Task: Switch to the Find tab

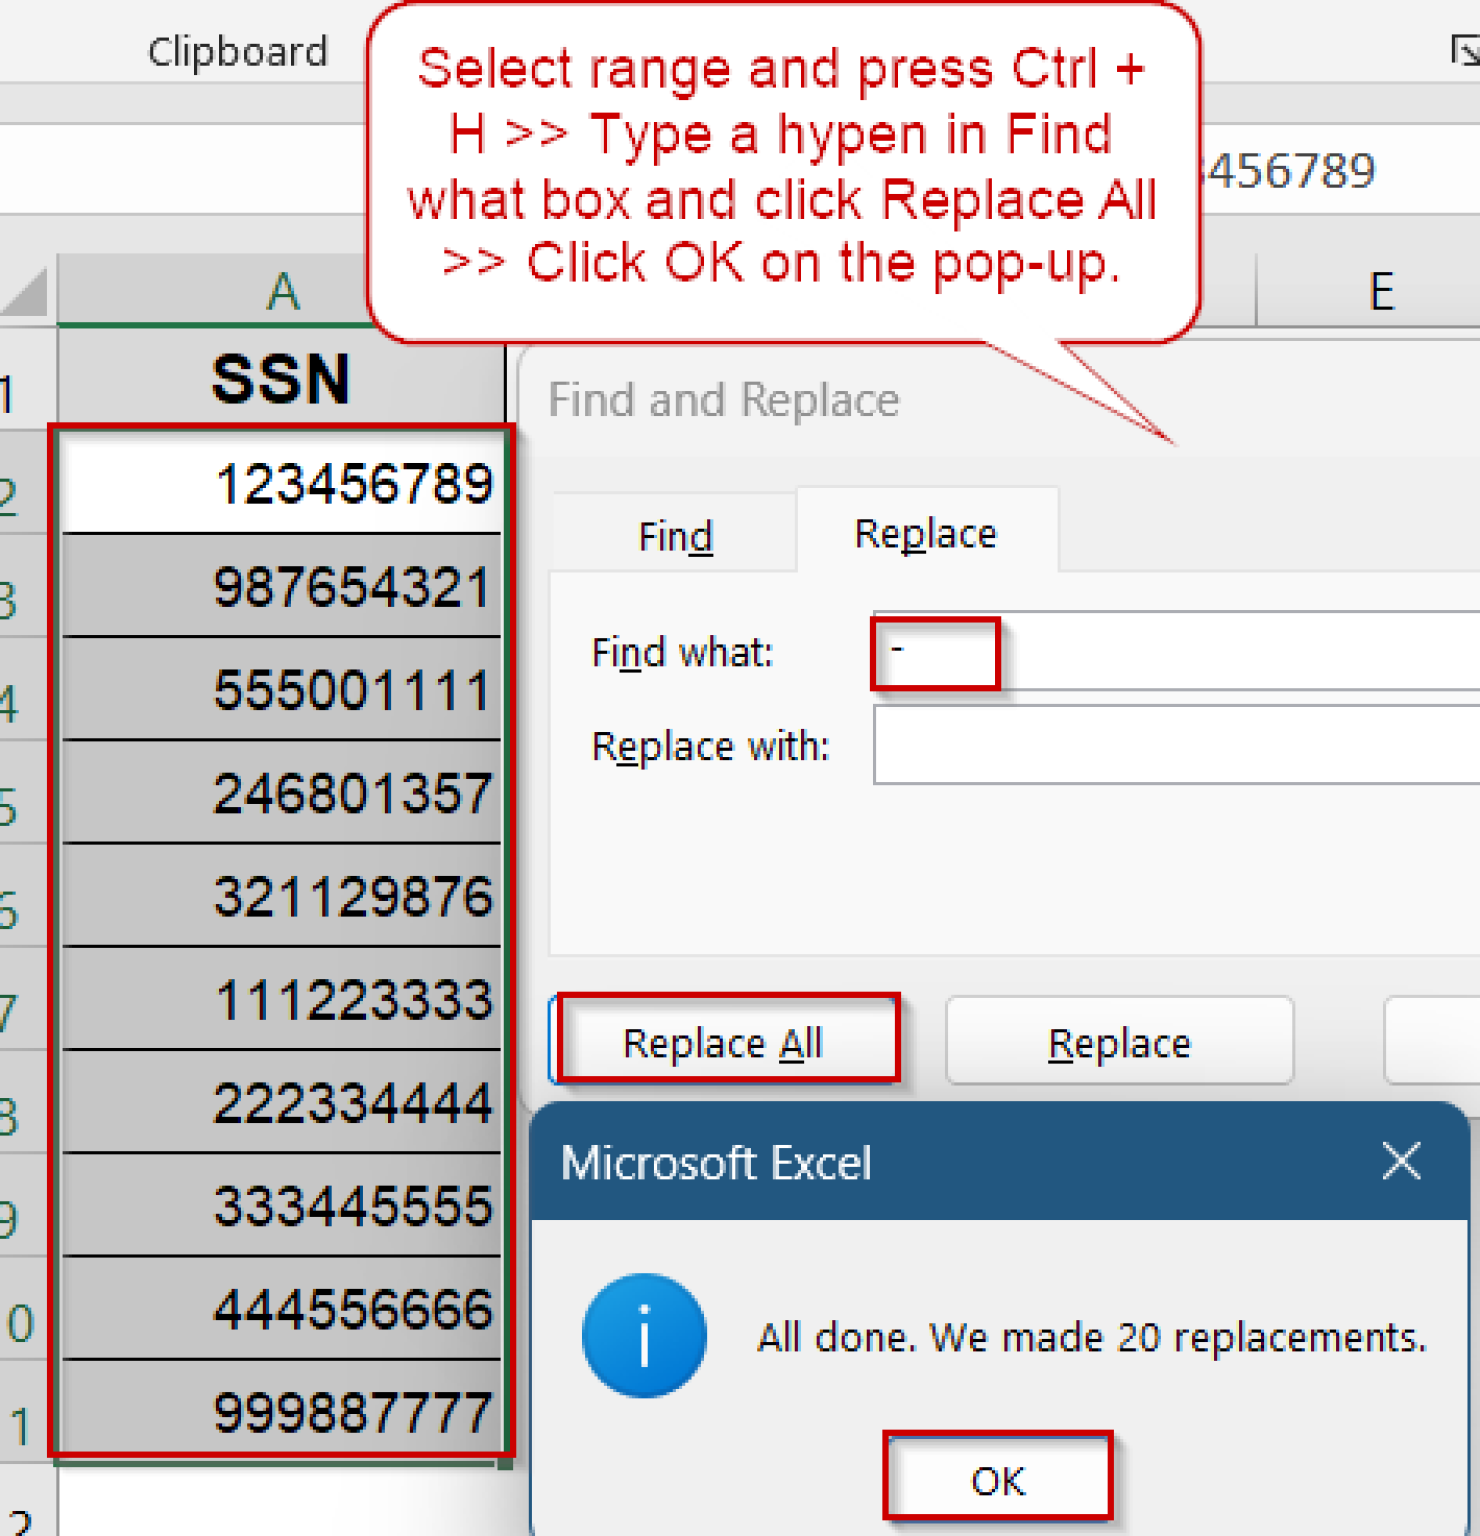Action: click(673, 535)
